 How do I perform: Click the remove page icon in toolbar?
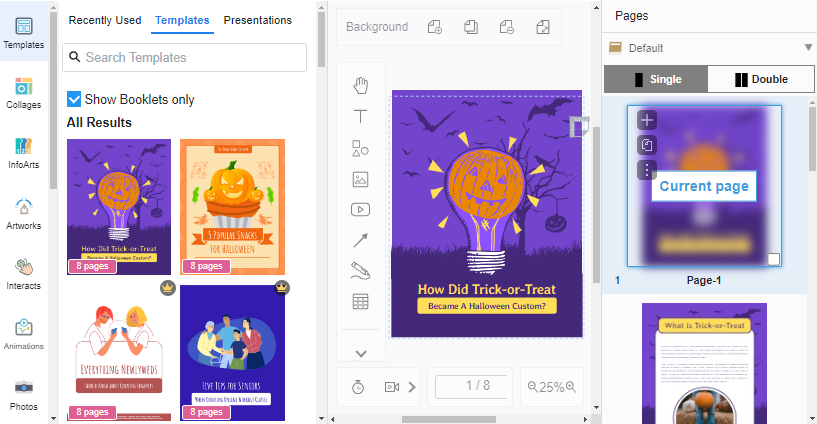(506, 27)
